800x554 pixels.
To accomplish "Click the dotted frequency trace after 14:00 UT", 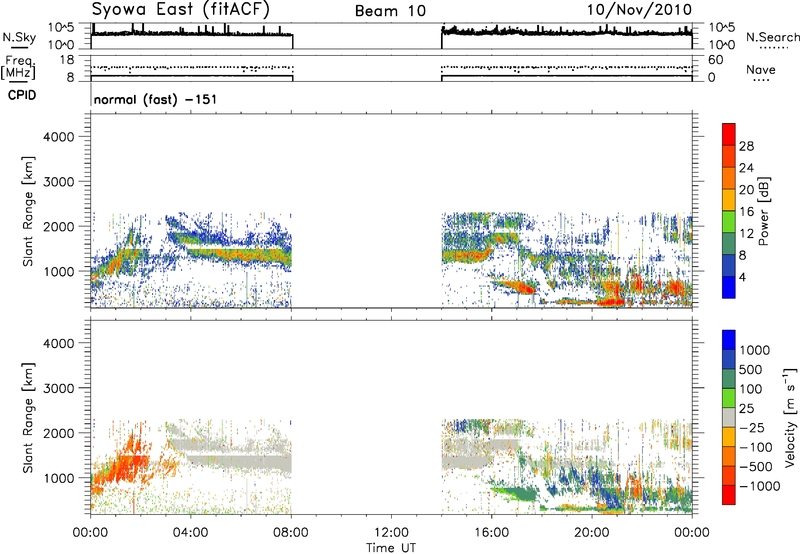I will (566, 67).
